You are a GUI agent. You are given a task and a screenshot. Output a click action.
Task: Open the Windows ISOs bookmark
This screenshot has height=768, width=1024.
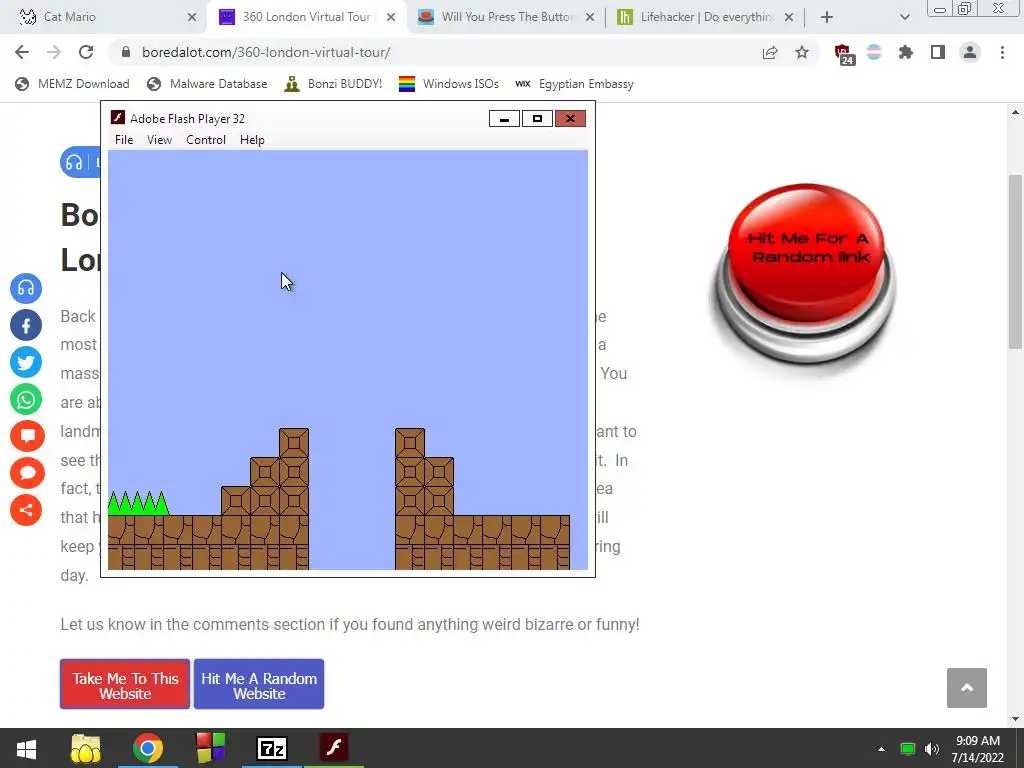coord(449,84)
